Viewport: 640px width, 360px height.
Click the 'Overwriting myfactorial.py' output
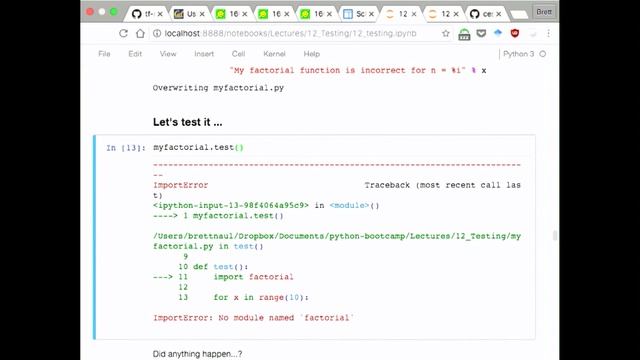click(218, 88)
